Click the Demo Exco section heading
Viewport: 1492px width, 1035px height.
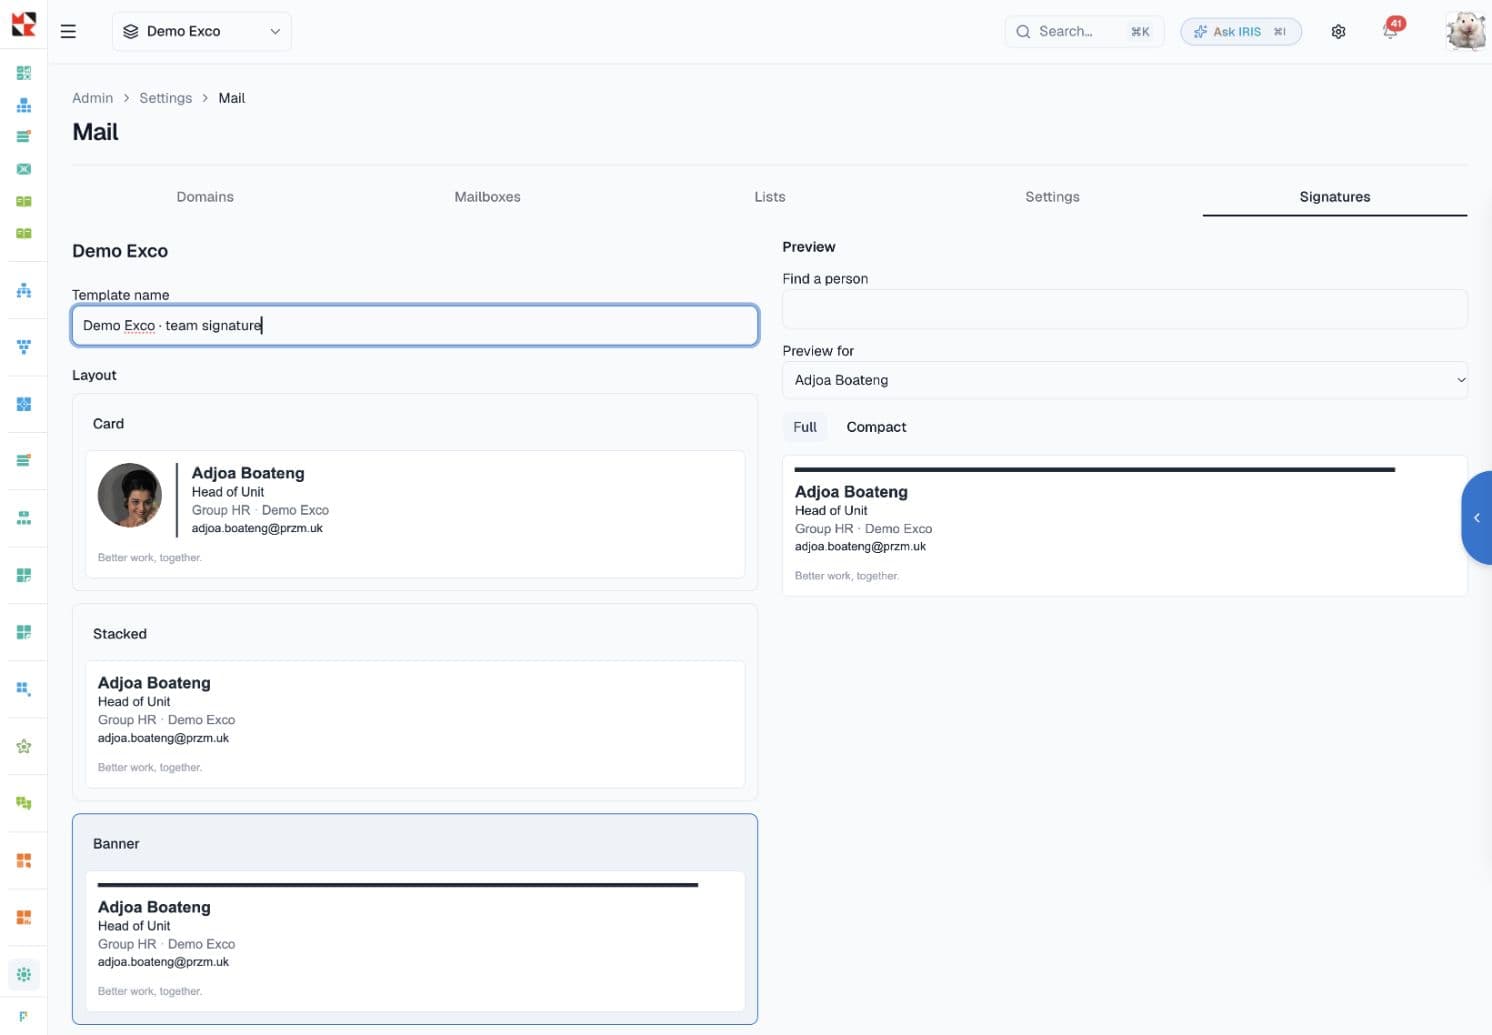pos(120,251)
